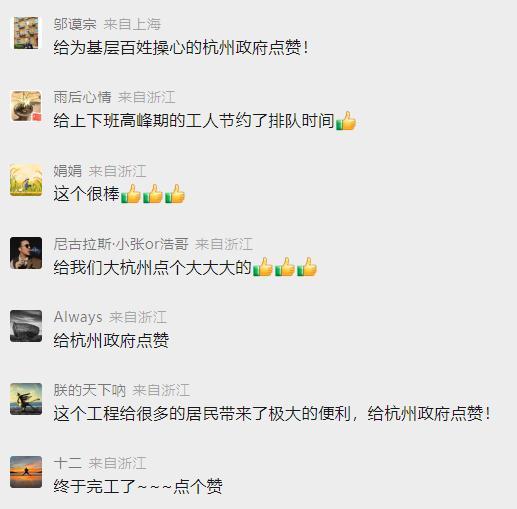Image resolution: width=517 pixels, height=509 pixels.
Task: Open 十二's sunset avatar
Action: click(x=26, y=472)
